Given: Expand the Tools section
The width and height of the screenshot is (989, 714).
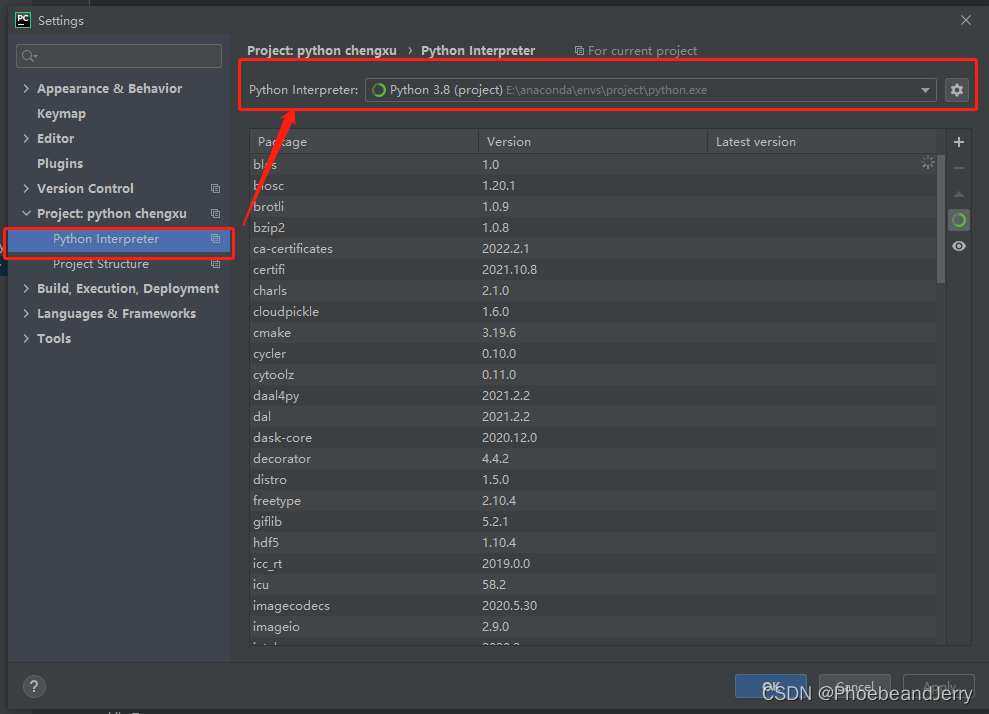Looking at the screenshot, I should [26, 338].
